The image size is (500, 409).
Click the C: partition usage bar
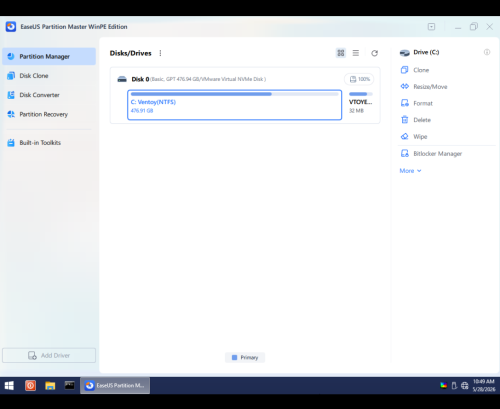[235, 94]
